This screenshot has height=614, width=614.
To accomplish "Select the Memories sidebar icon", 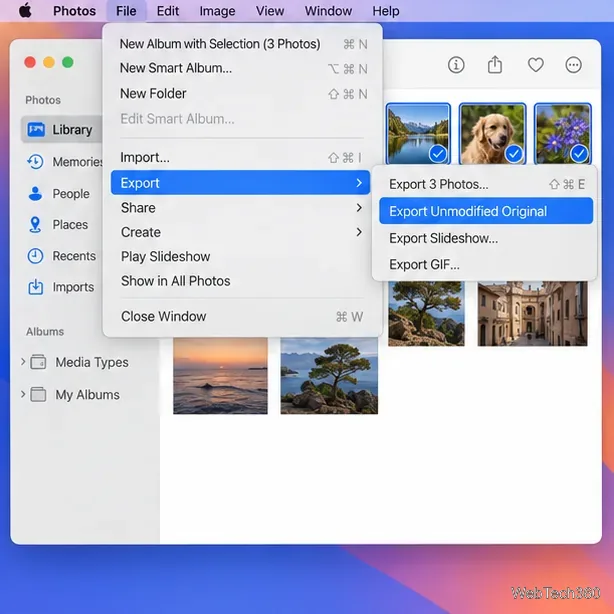I will click(36, 162).
